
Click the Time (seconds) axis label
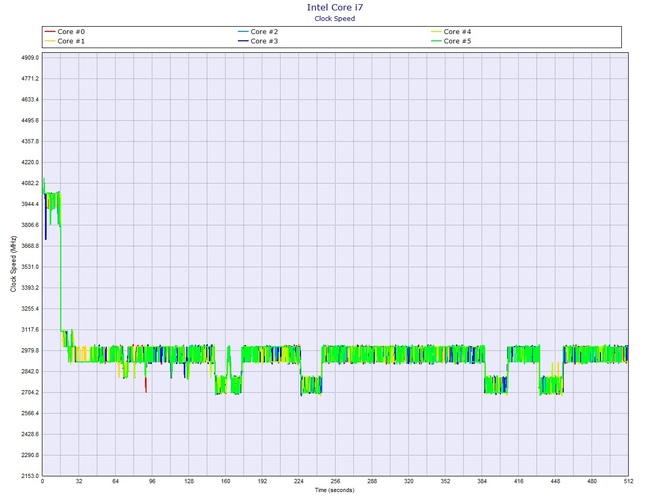coord(335,490)
